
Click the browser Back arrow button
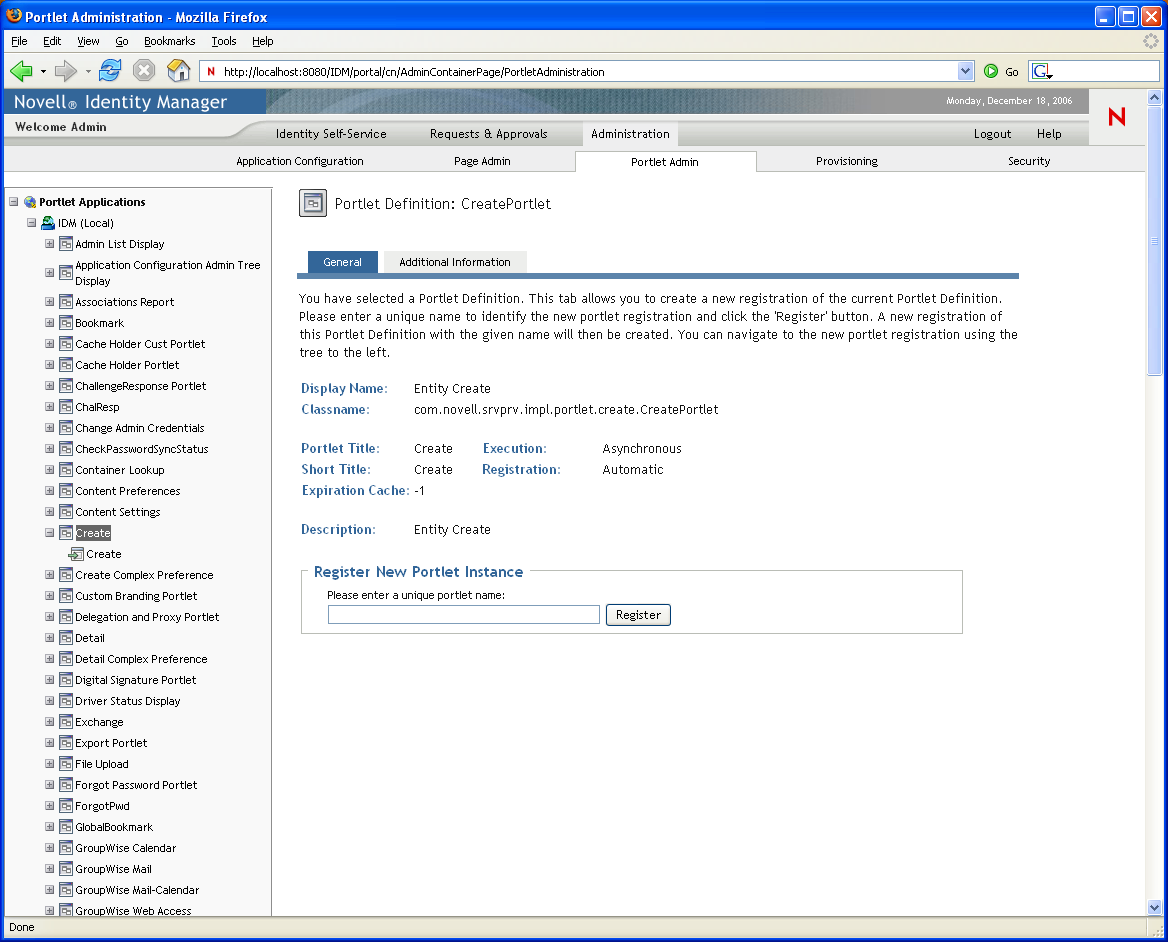coord(22,71)
